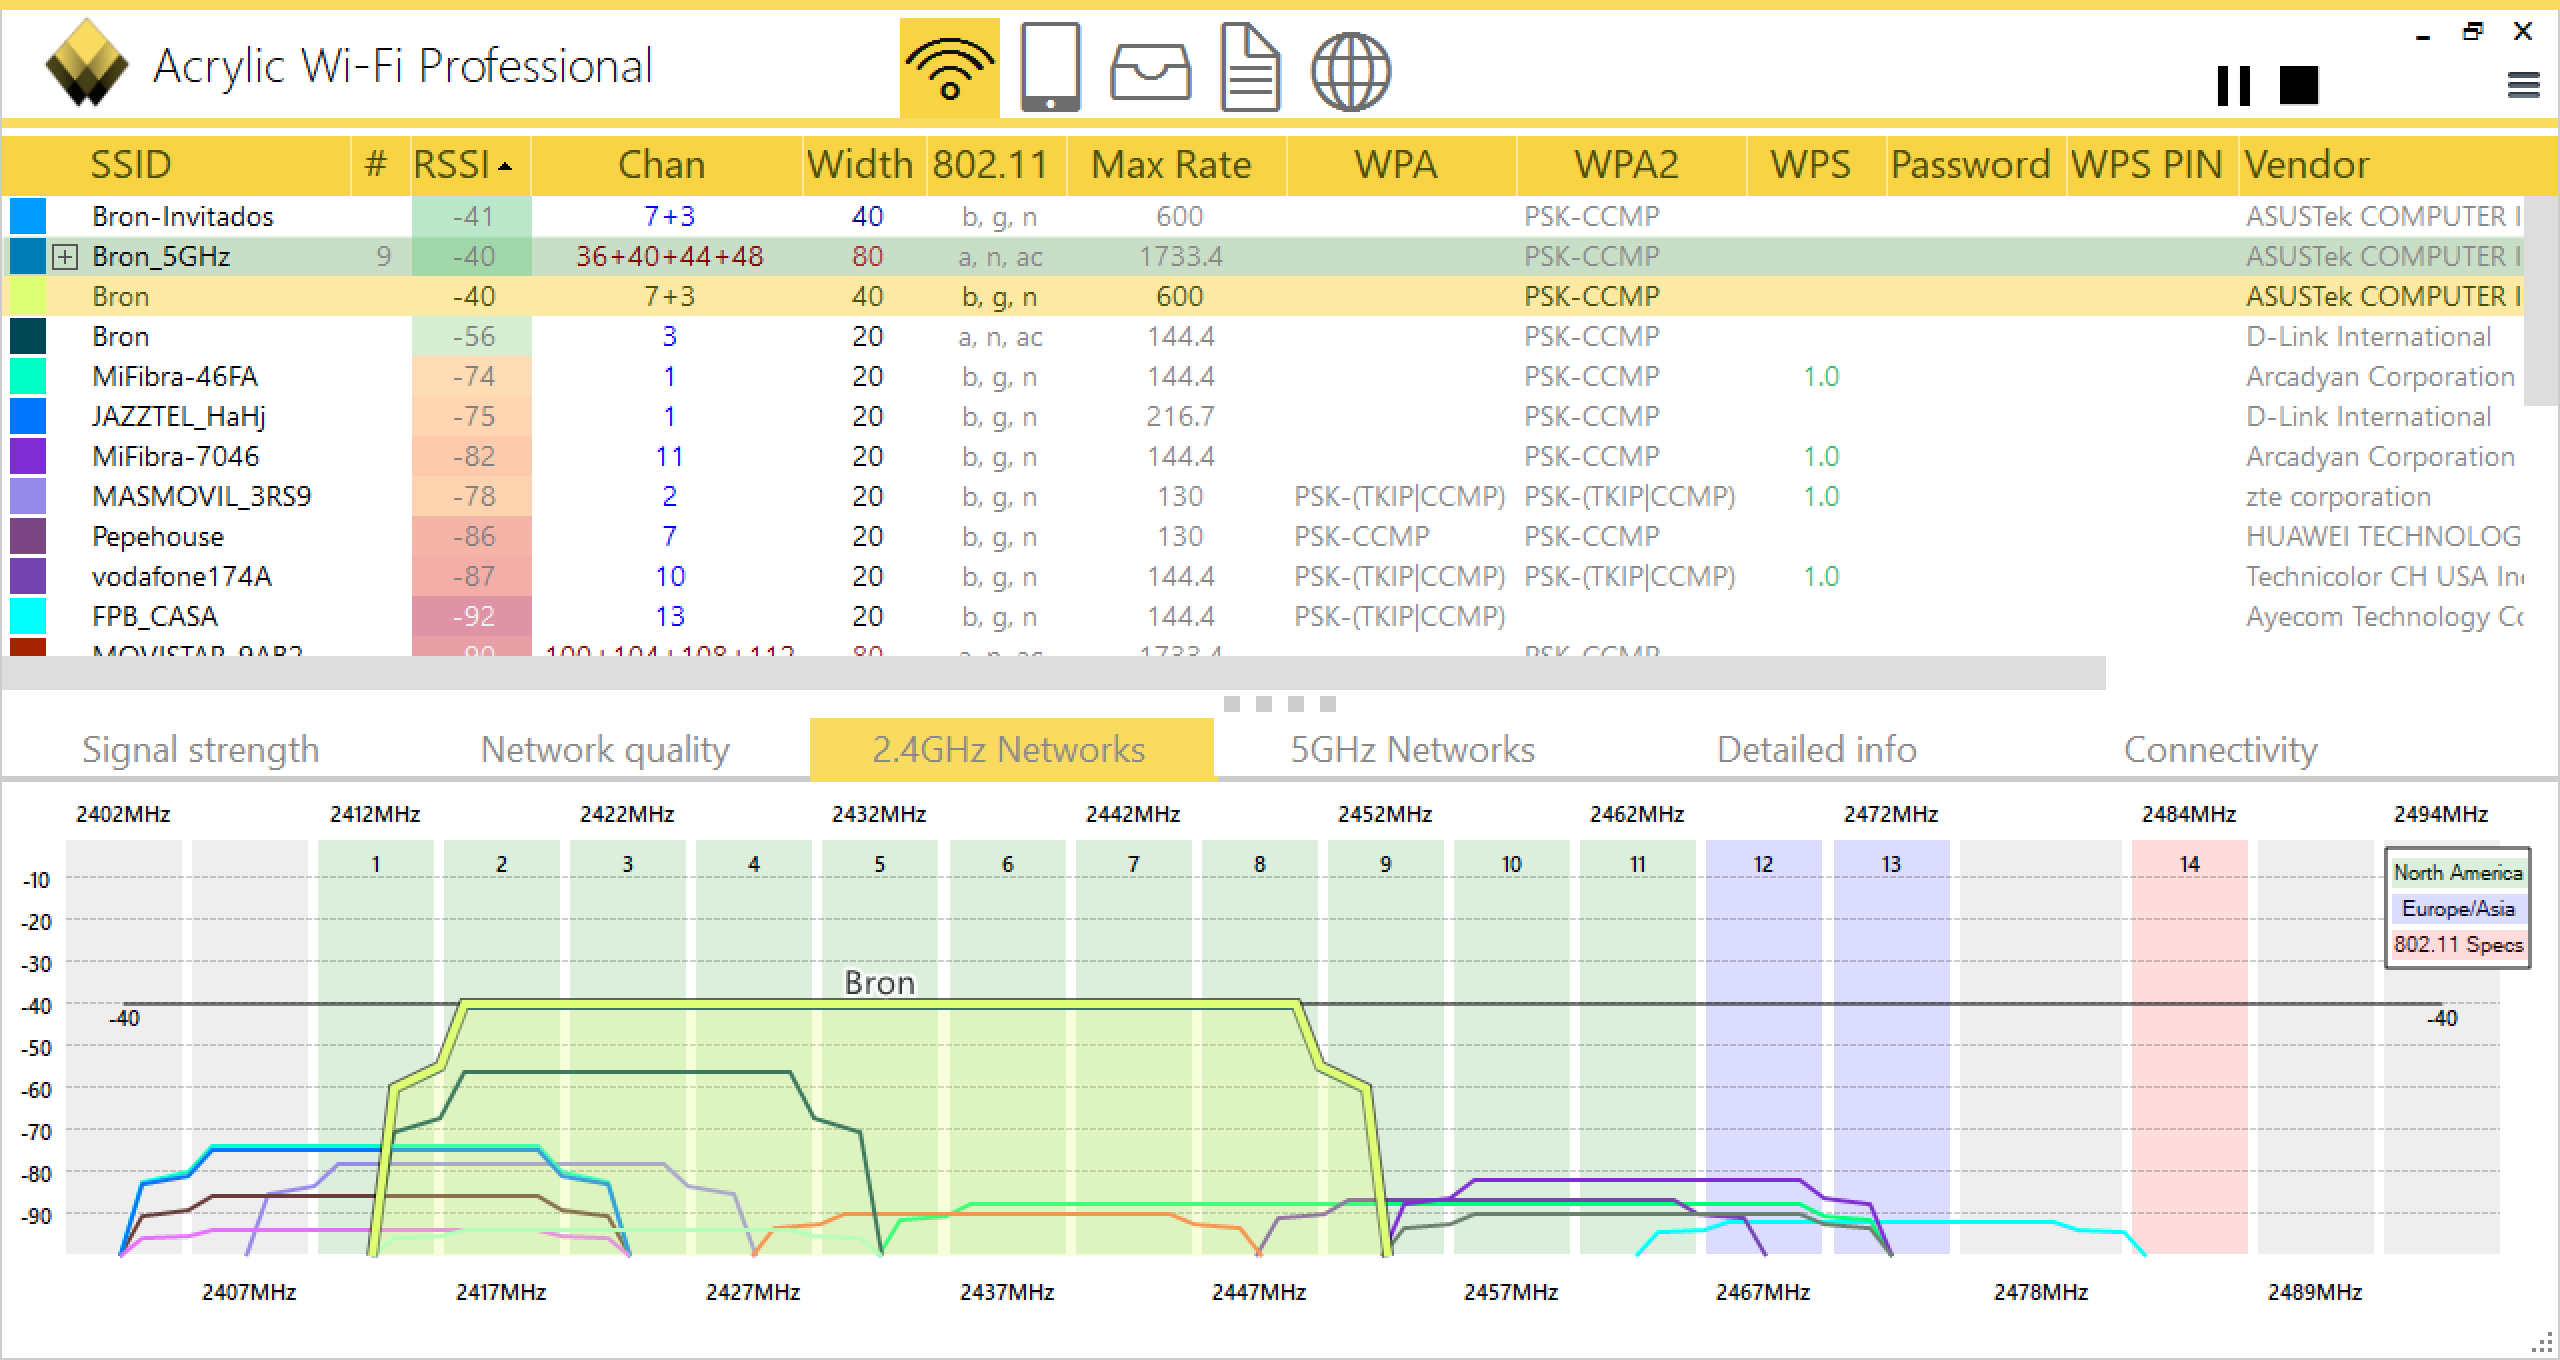This screenshot has height=1360, width=2560.
Task: Open the hamburger menu
Action: (2523, 86)
